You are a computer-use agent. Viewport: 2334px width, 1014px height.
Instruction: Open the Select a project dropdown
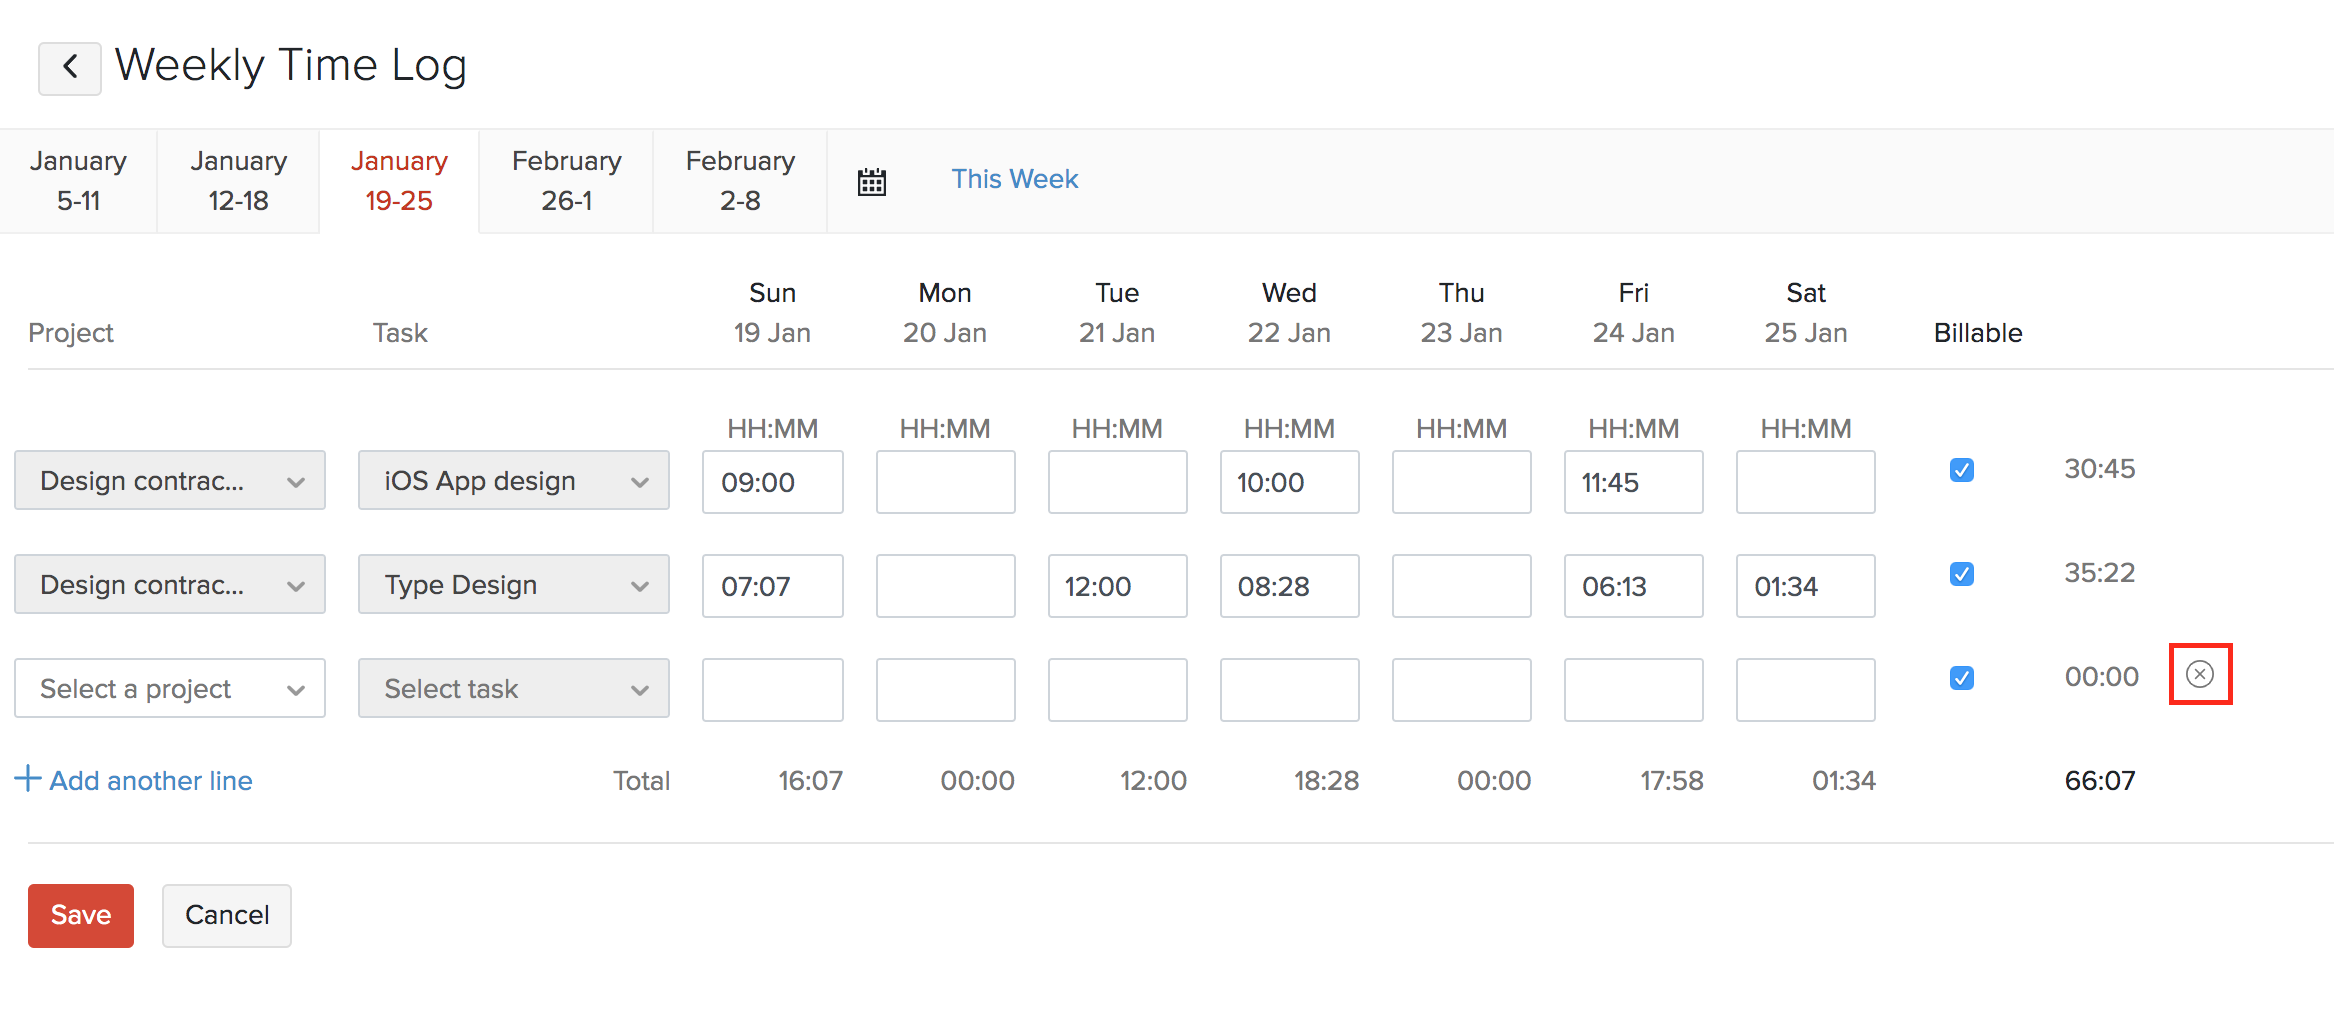click(x=169, y=688)
